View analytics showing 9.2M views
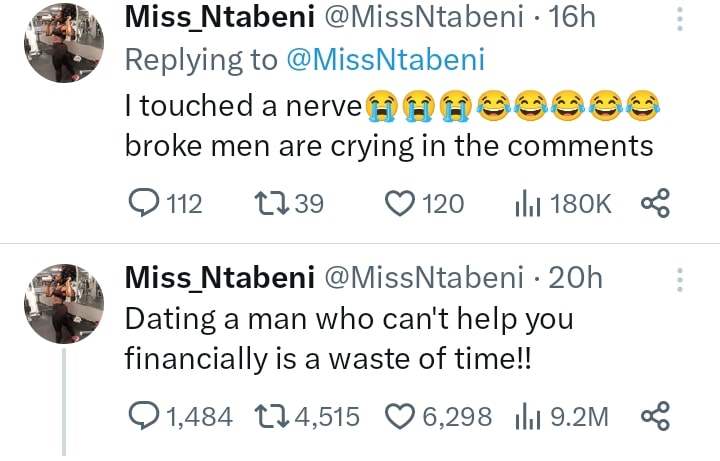Viewport: 720px width, 461px height. click(x=527, y=415)
